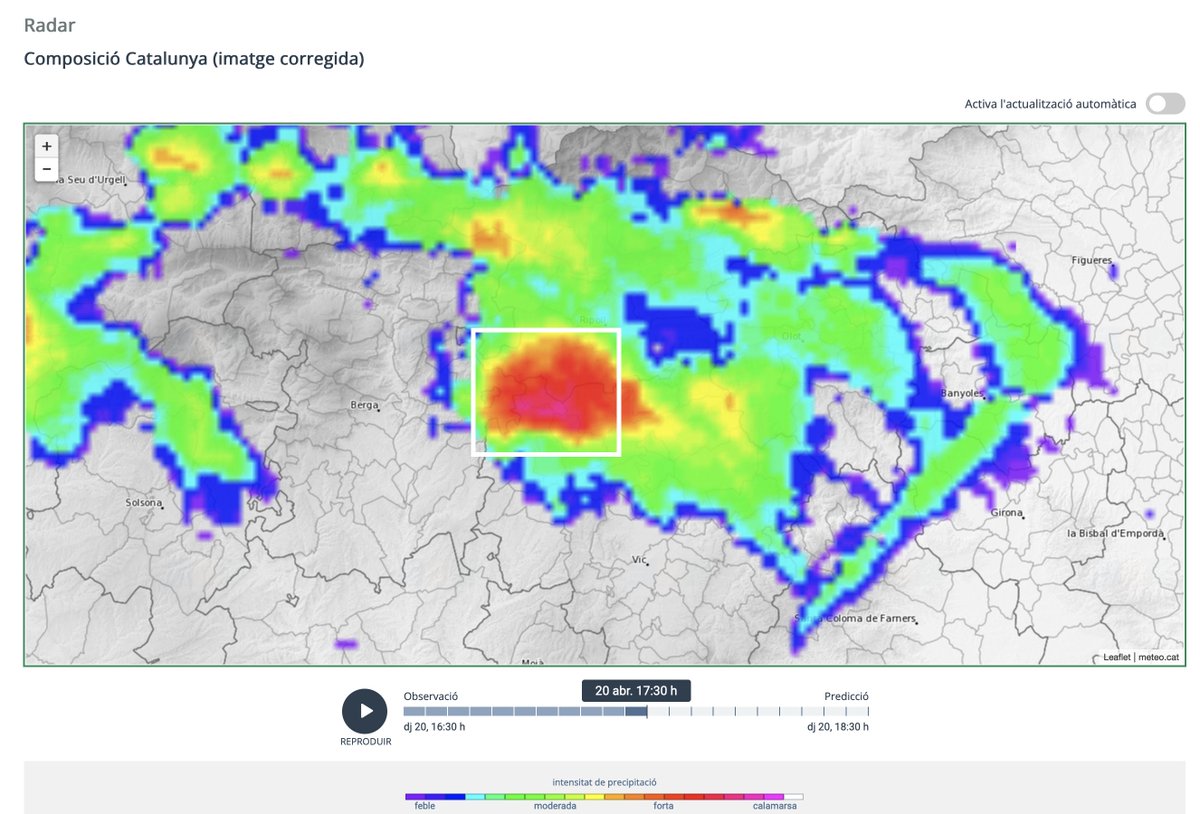Start radar animation with the play button
This screenshot has height=814, width=1200.
click(365, 711)
